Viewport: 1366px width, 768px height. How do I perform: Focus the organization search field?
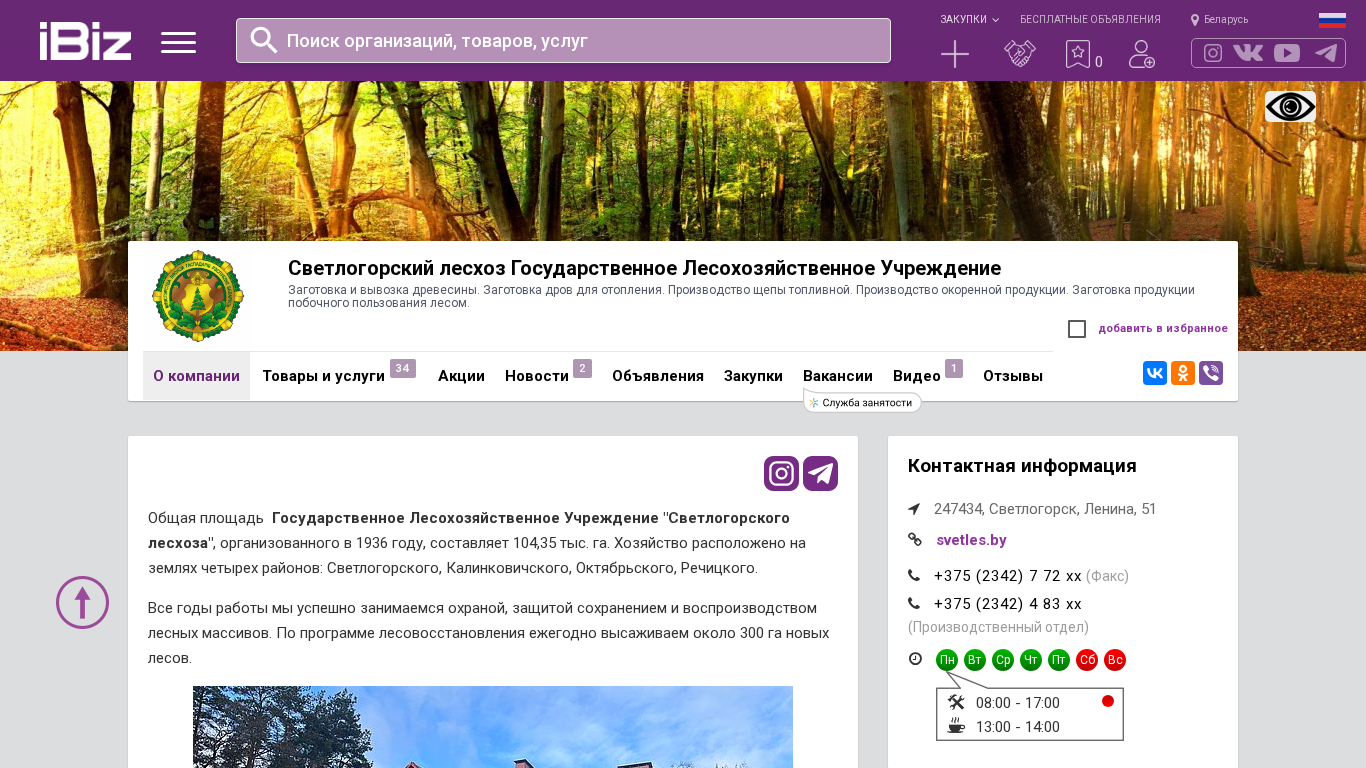[x=563, y=40]
